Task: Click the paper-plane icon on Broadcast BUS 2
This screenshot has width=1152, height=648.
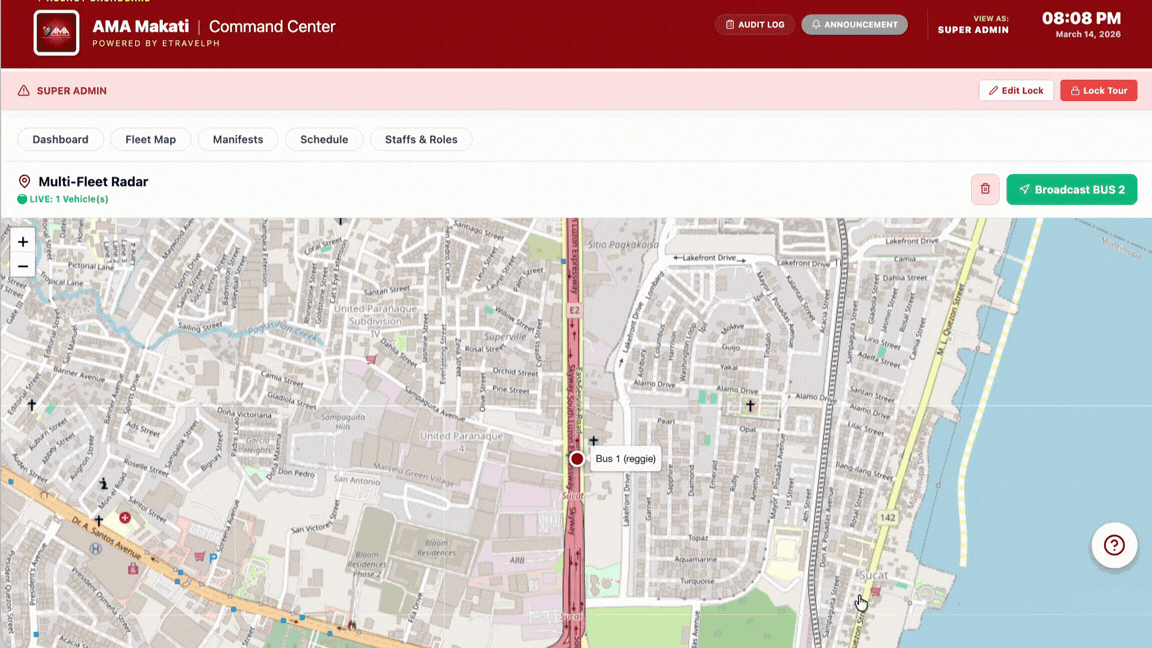Action: [1023, 189]
